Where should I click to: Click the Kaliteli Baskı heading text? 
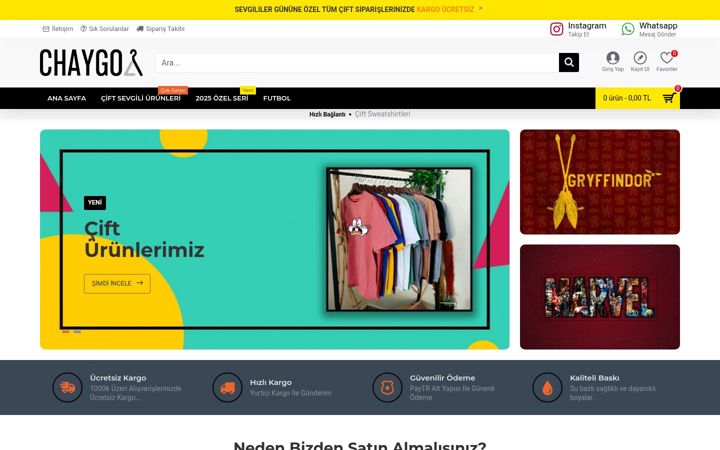click(594, 378)
